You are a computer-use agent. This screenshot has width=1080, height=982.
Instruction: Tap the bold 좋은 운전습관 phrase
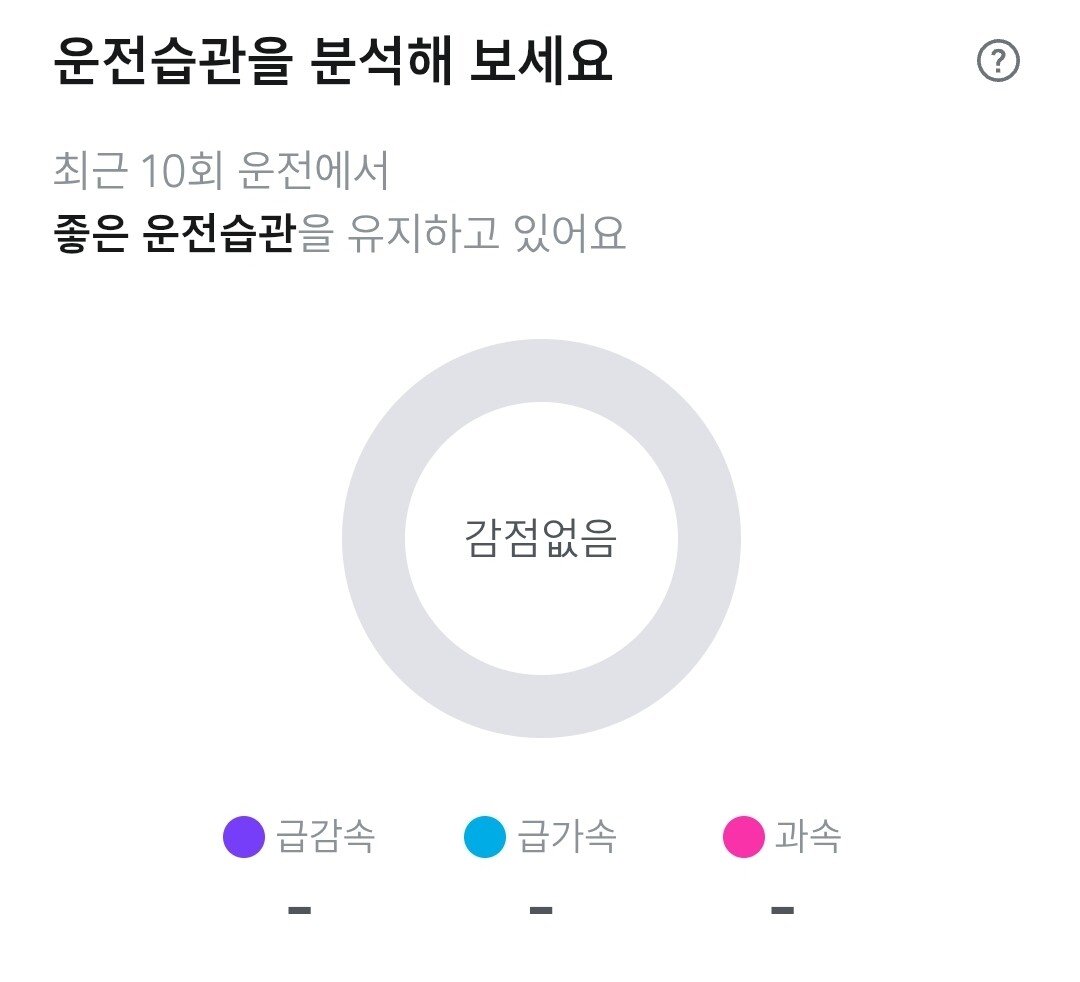click(x=174, y=234)
